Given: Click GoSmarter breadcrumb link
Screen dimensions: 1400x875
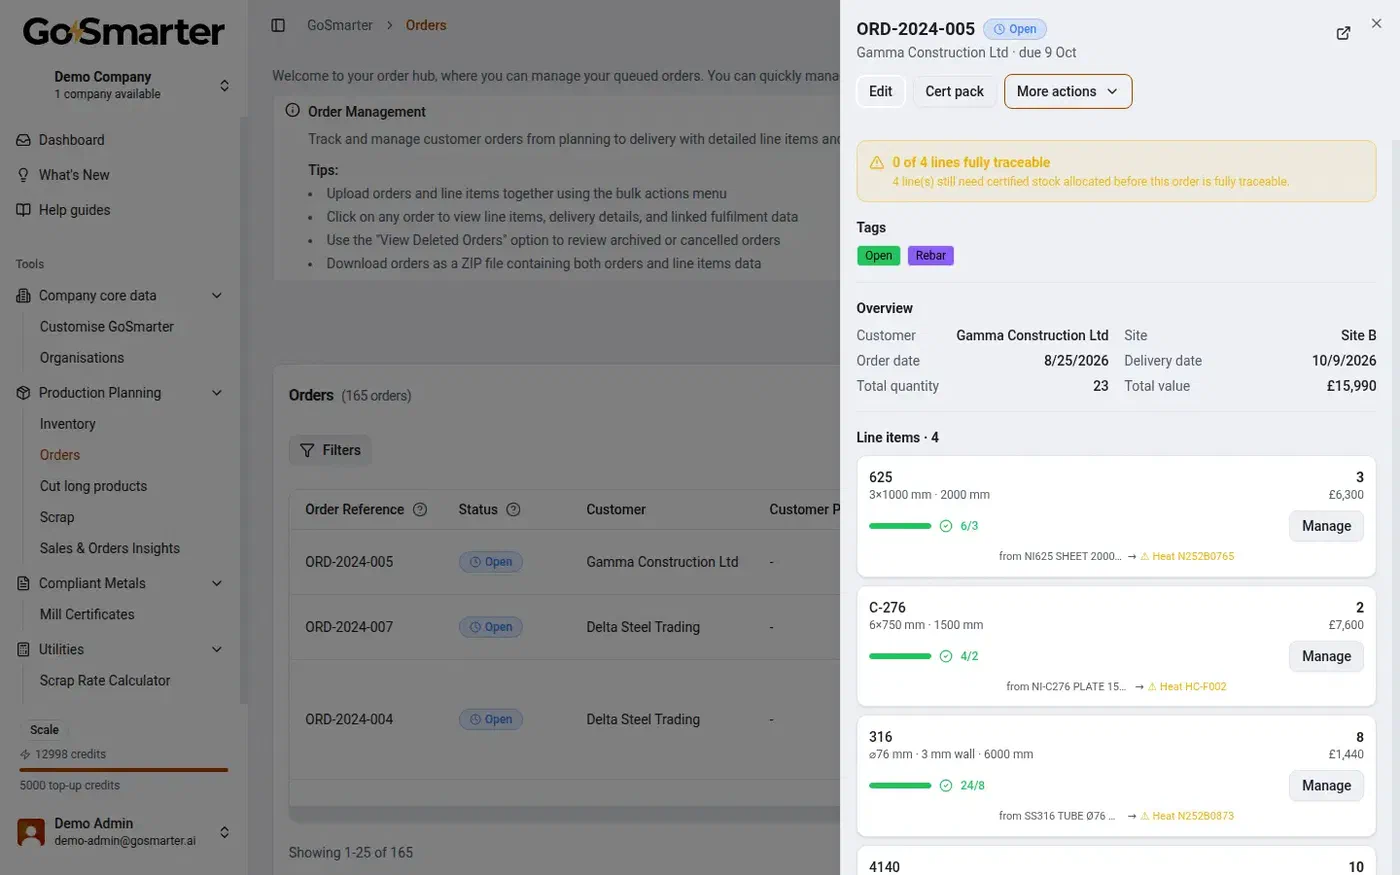Looking at the screenshot, I should 340,25.
